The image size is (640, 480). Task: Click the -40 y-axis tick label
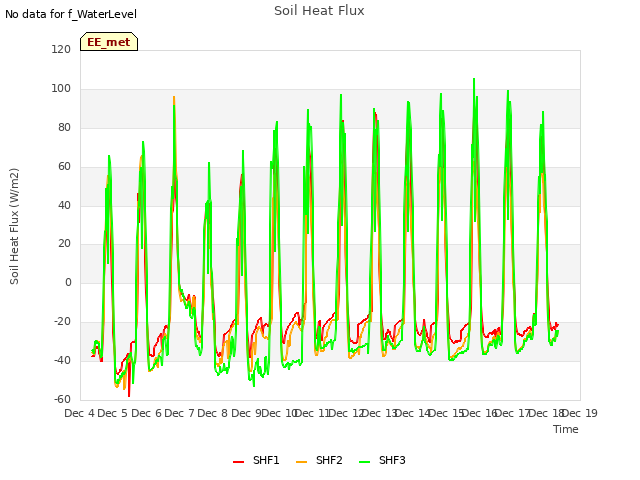point(62,360)
